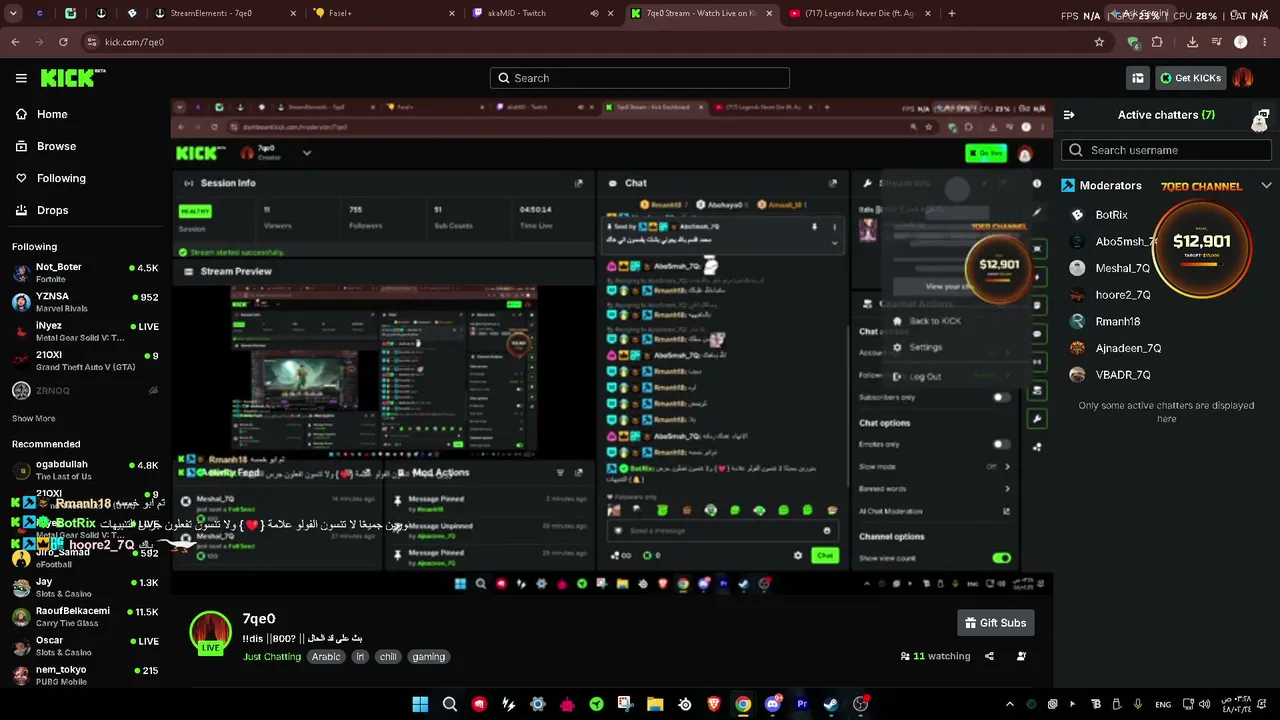The image size is (1280, 720).
Task: Open nem_tokyo PUBG Mobile channel
Action: 85,675
